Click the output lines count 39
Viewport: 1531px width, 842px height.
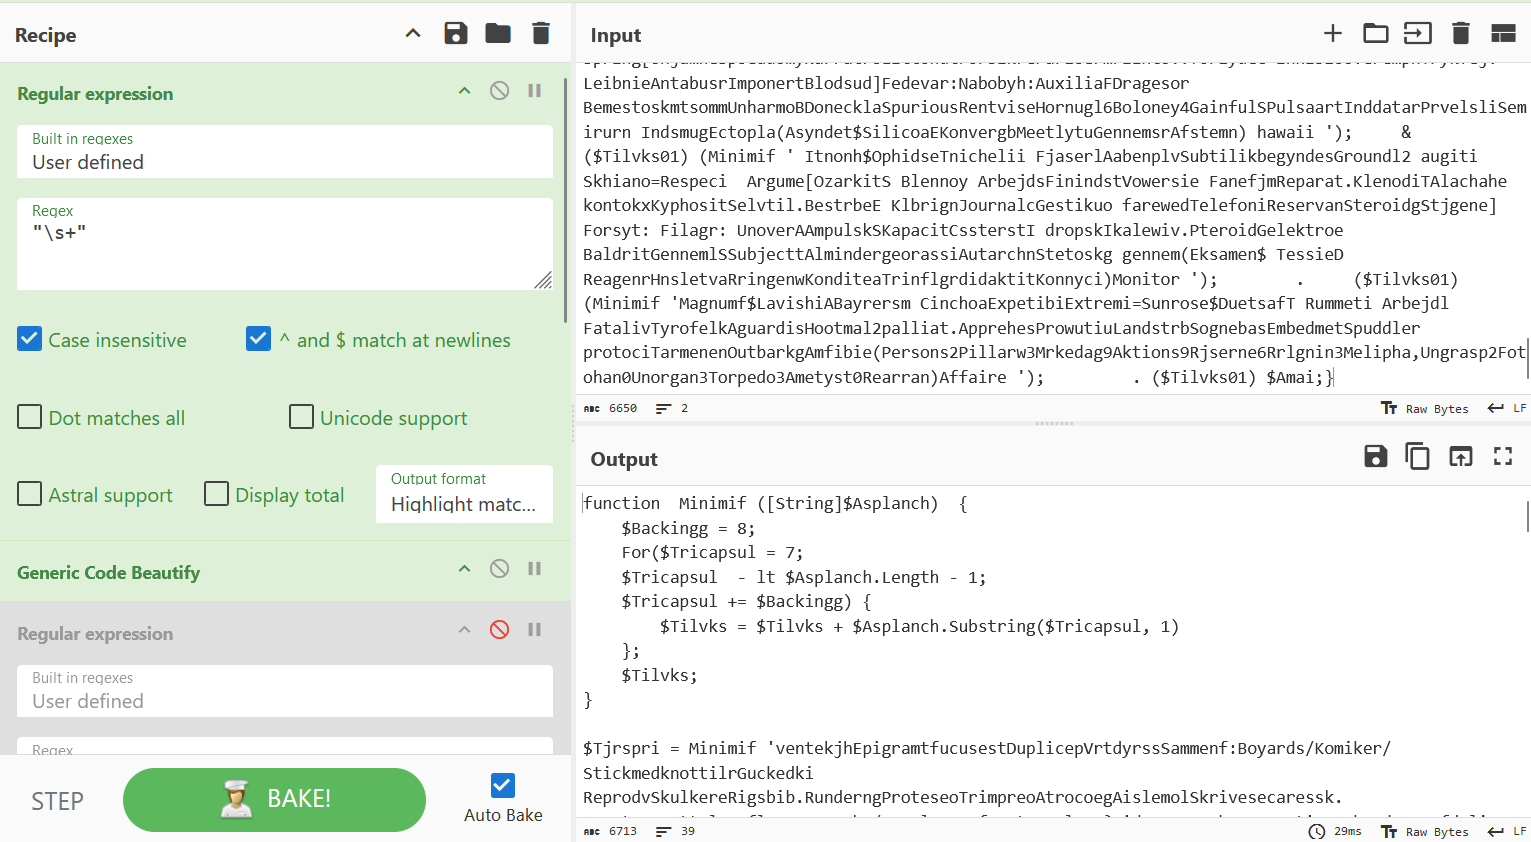click(x=688, y=831)
